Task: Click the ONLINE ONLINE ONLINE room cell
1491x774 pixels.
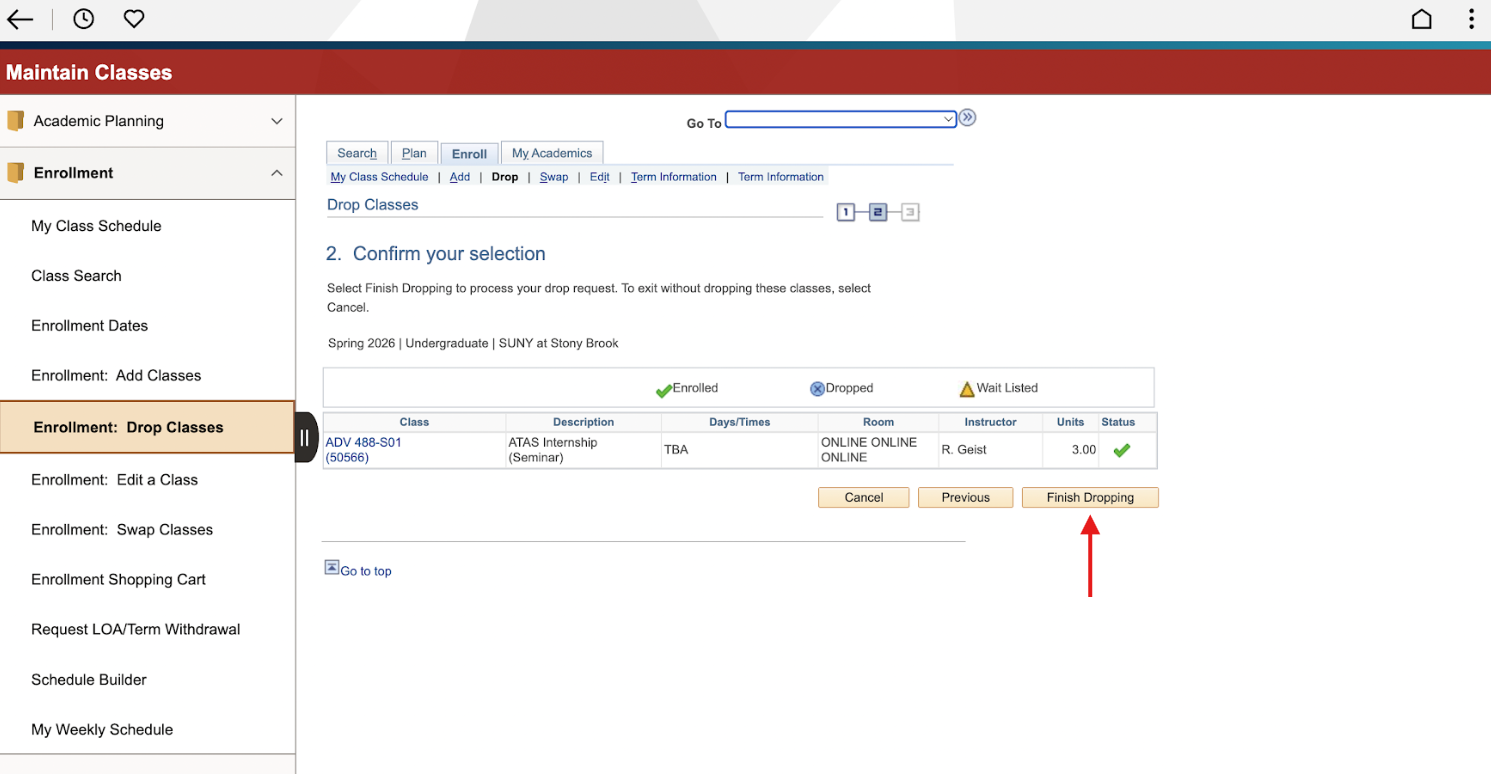Action: (x=878, y=450)
